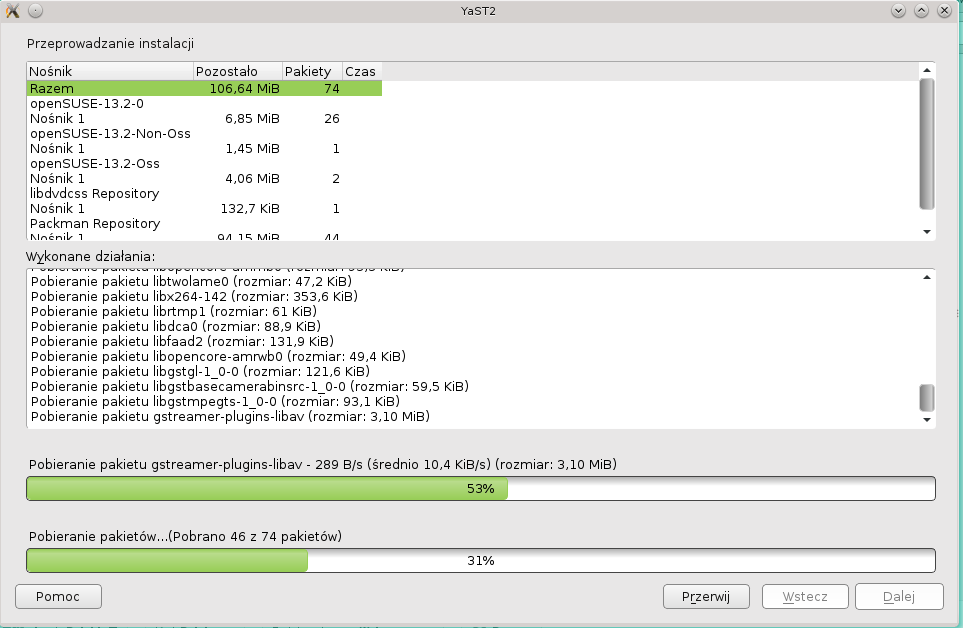
Task: Sort table by the Pozostało column header
Action: pyautogui.click(x=237, y=71)
